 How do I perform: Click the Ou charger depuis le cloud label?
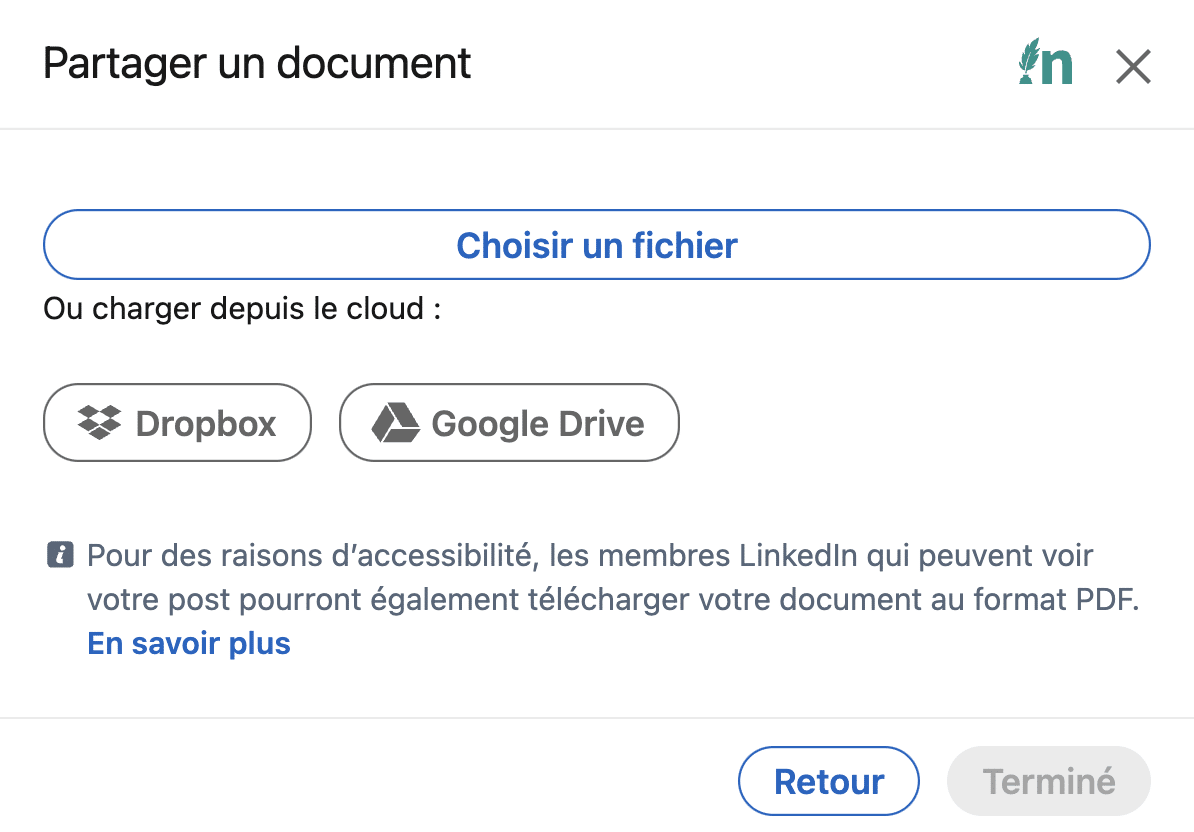(x=242, y=308)
